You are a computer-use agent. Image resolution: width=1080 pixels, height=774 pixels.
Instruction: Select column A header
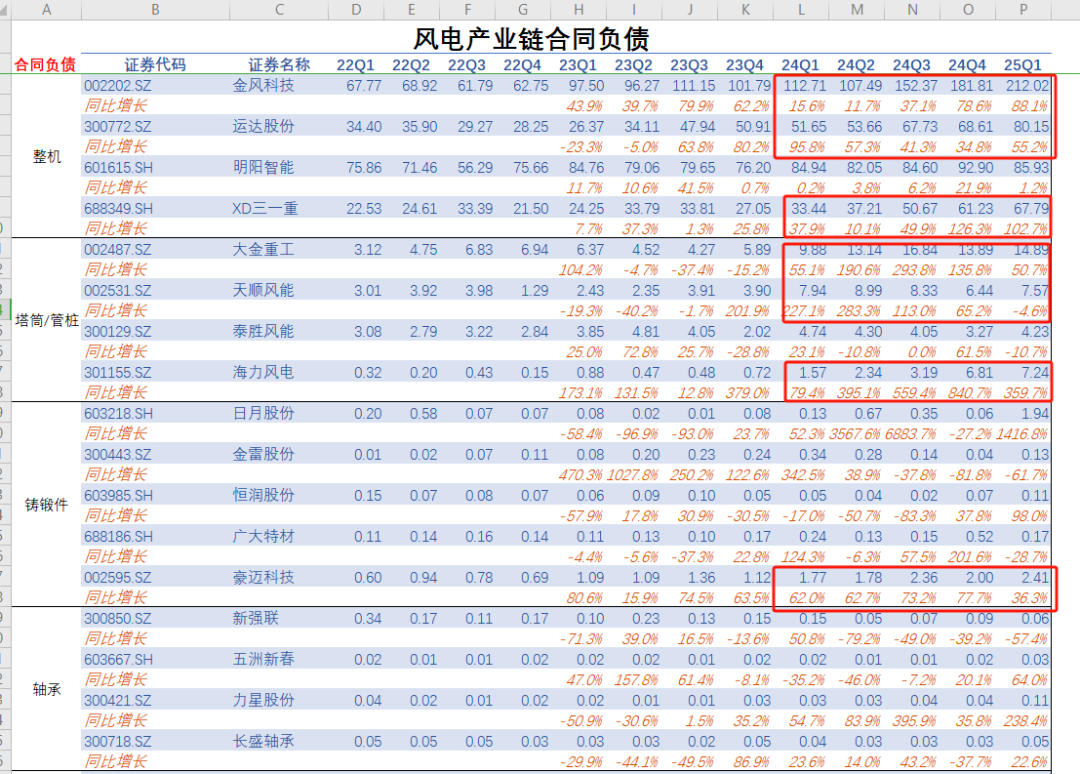pos(46,10)
